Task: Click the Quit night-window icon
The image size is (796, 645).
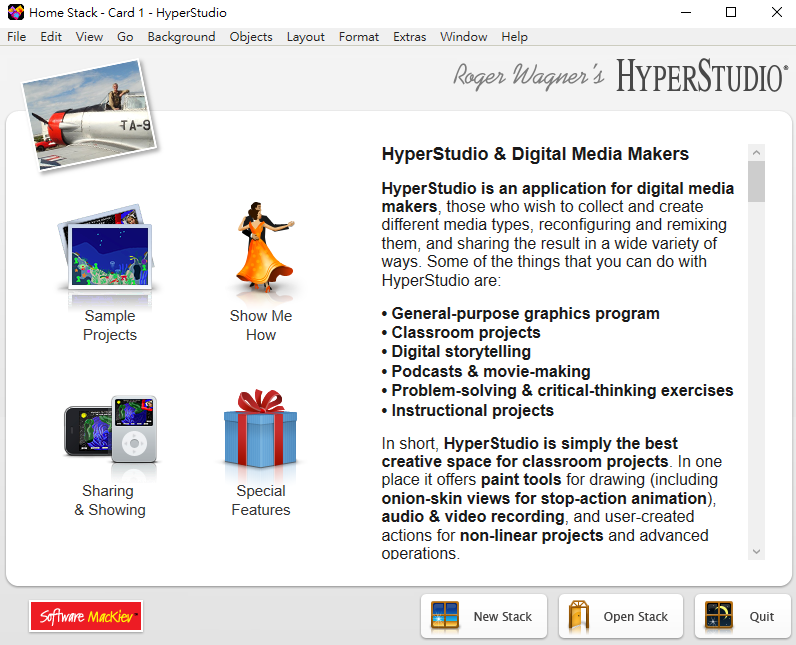Action: pyautogui.click(x=719, y=616)
